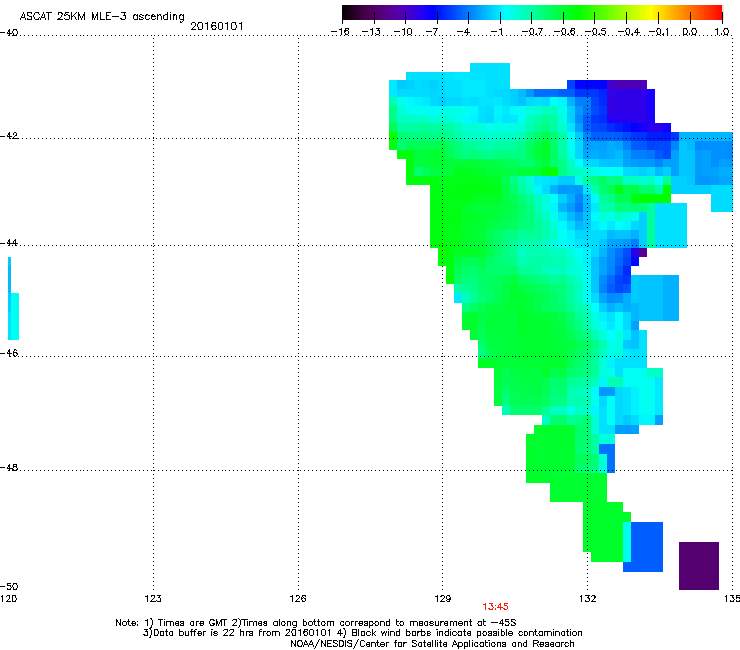Click the colorbar label -10
Viewport: 740px width, 650px height.
403,32
